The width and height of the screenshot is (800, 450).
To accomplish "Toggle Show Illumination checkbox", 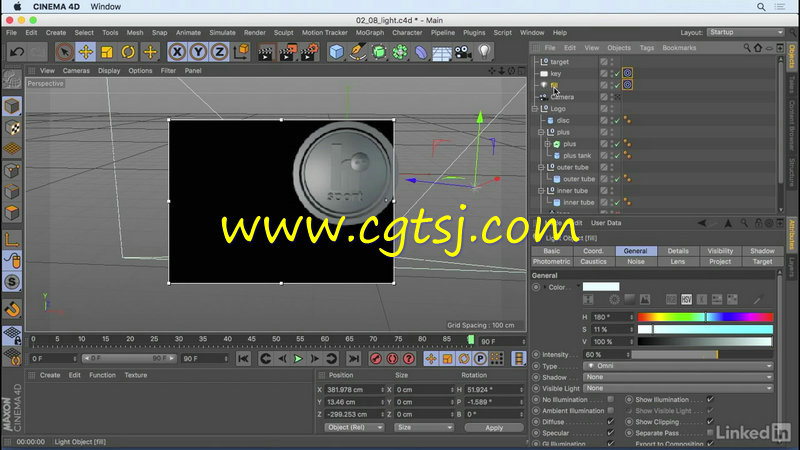I will (x=710, y=399).
